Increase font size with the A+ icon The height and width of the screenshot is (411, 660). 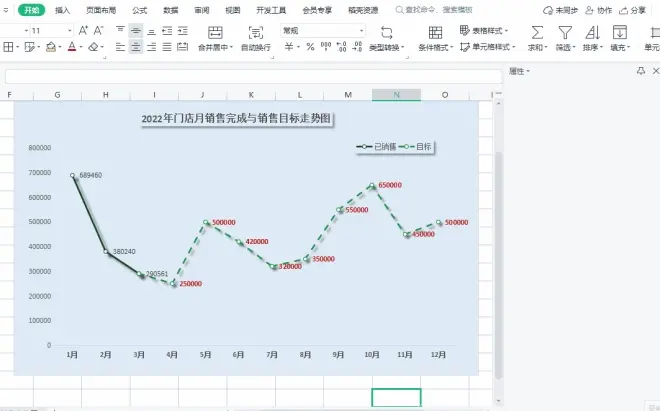[x=83, y=30]
